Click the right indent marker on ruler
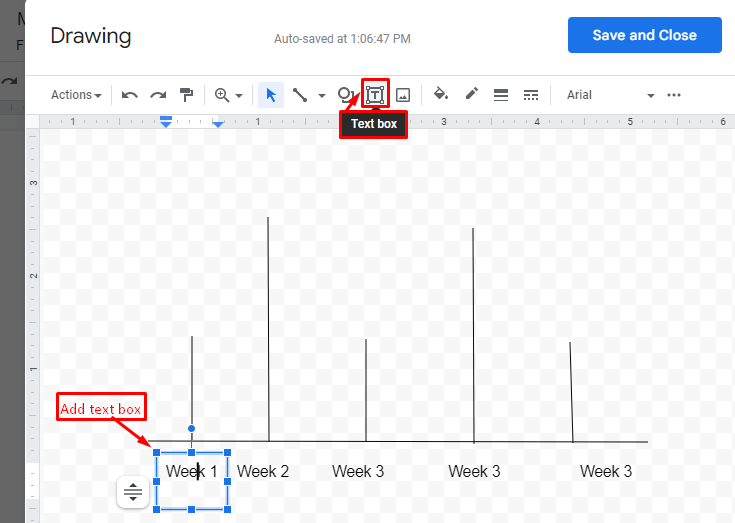Screen dimensions: 735x523 [218, 123]
